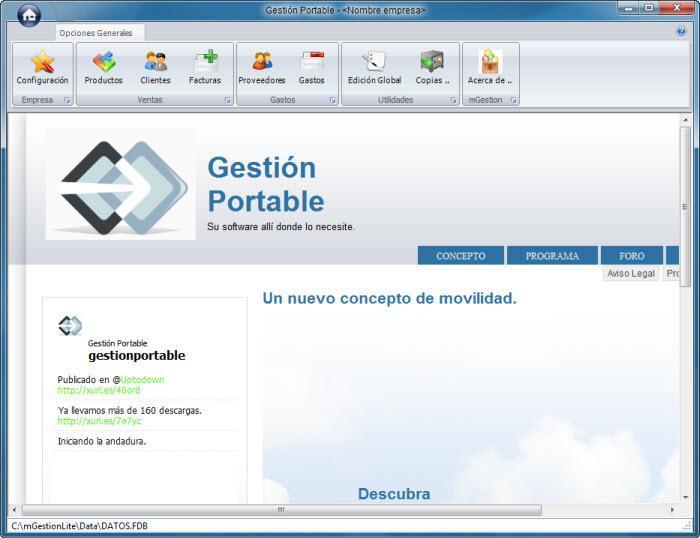Expand the mGestion group launcher
700x538 pixels.
(513, 100)
